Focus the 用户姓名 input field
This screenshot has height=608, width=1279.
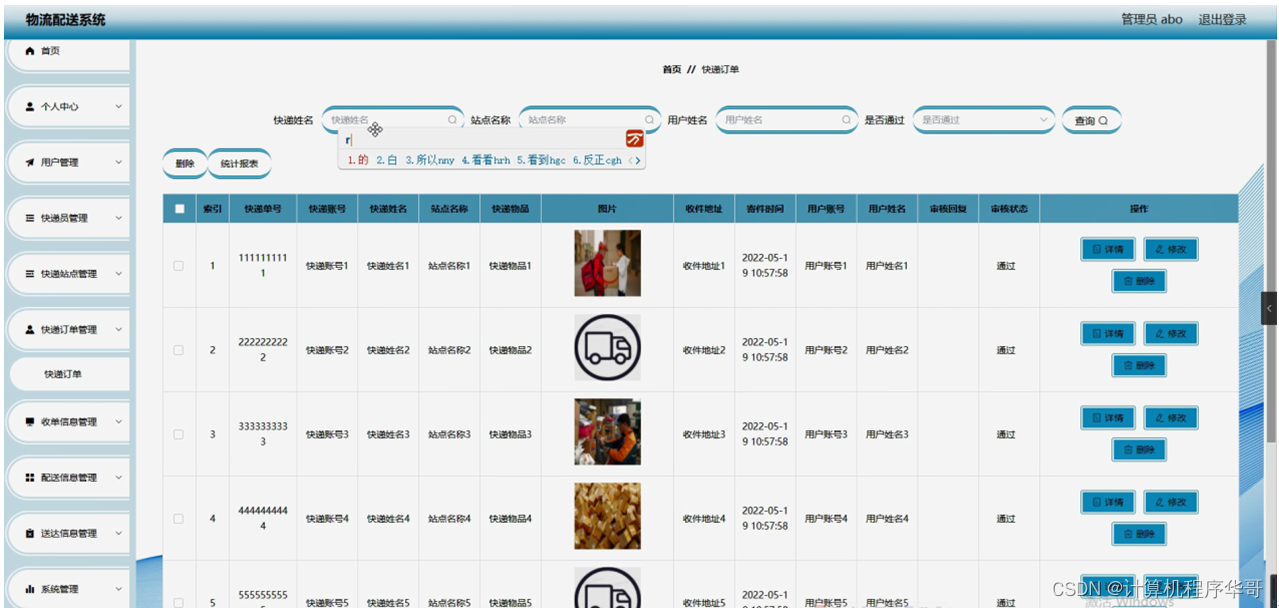click(x=787, y=120)
